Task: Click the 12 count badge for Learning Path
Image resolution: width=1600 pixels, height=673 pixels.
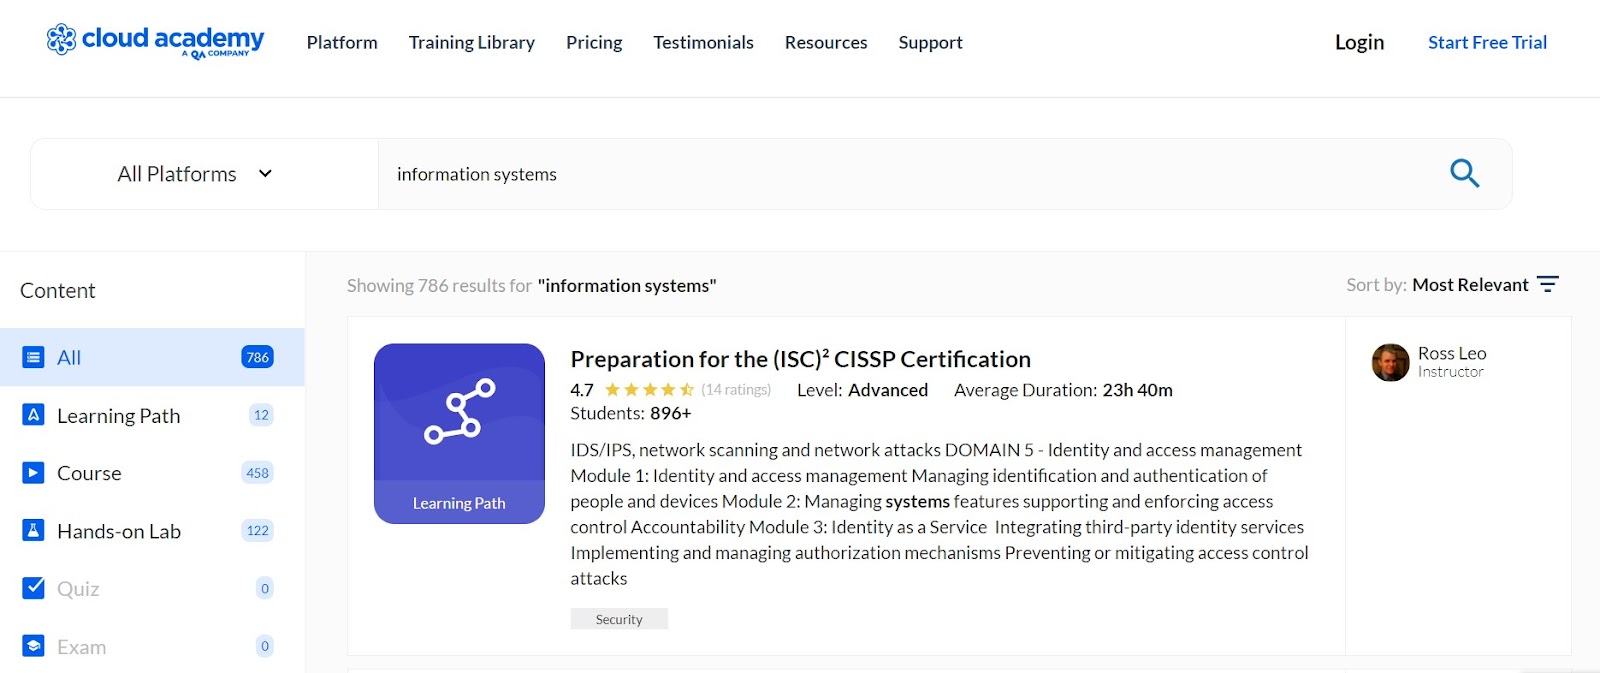Action: tap(261, 415)
